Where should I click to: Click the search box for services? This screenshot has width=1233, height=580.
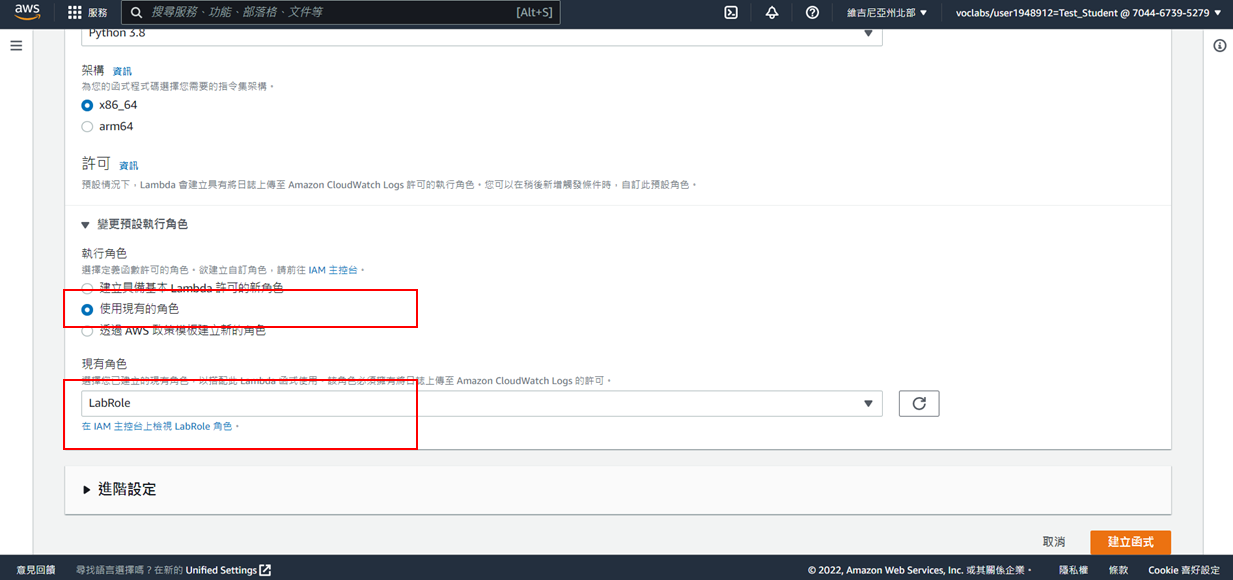(341, 13)
